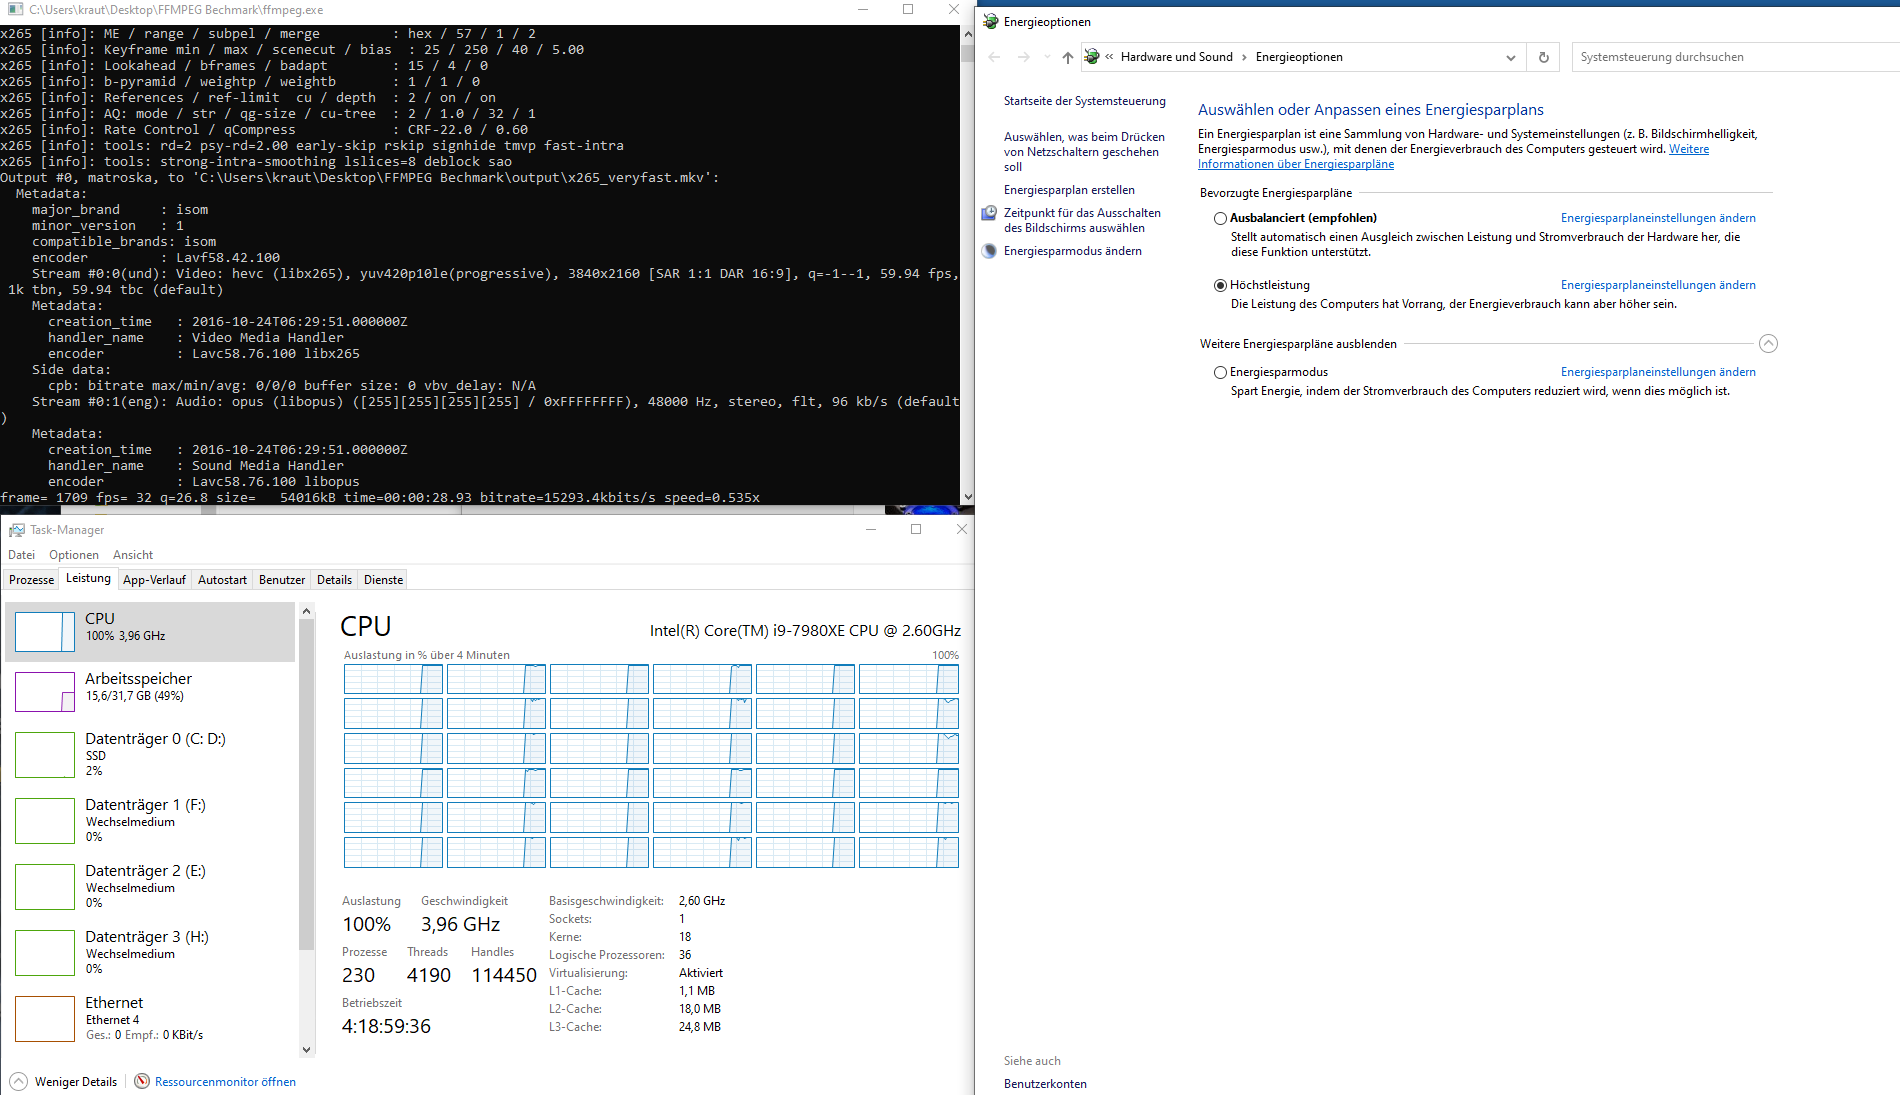Open Startseite der Systemsteuerung link
Screen dimensions: 1900x1095
(1085, 101)
